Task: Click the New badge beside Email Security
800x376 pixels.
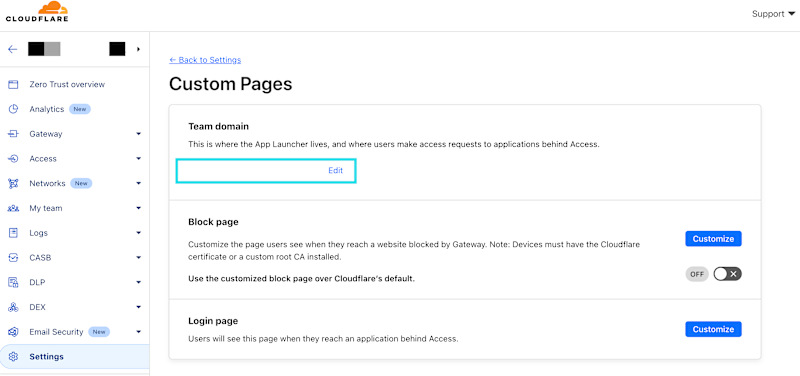Action: tap(99, 332)
